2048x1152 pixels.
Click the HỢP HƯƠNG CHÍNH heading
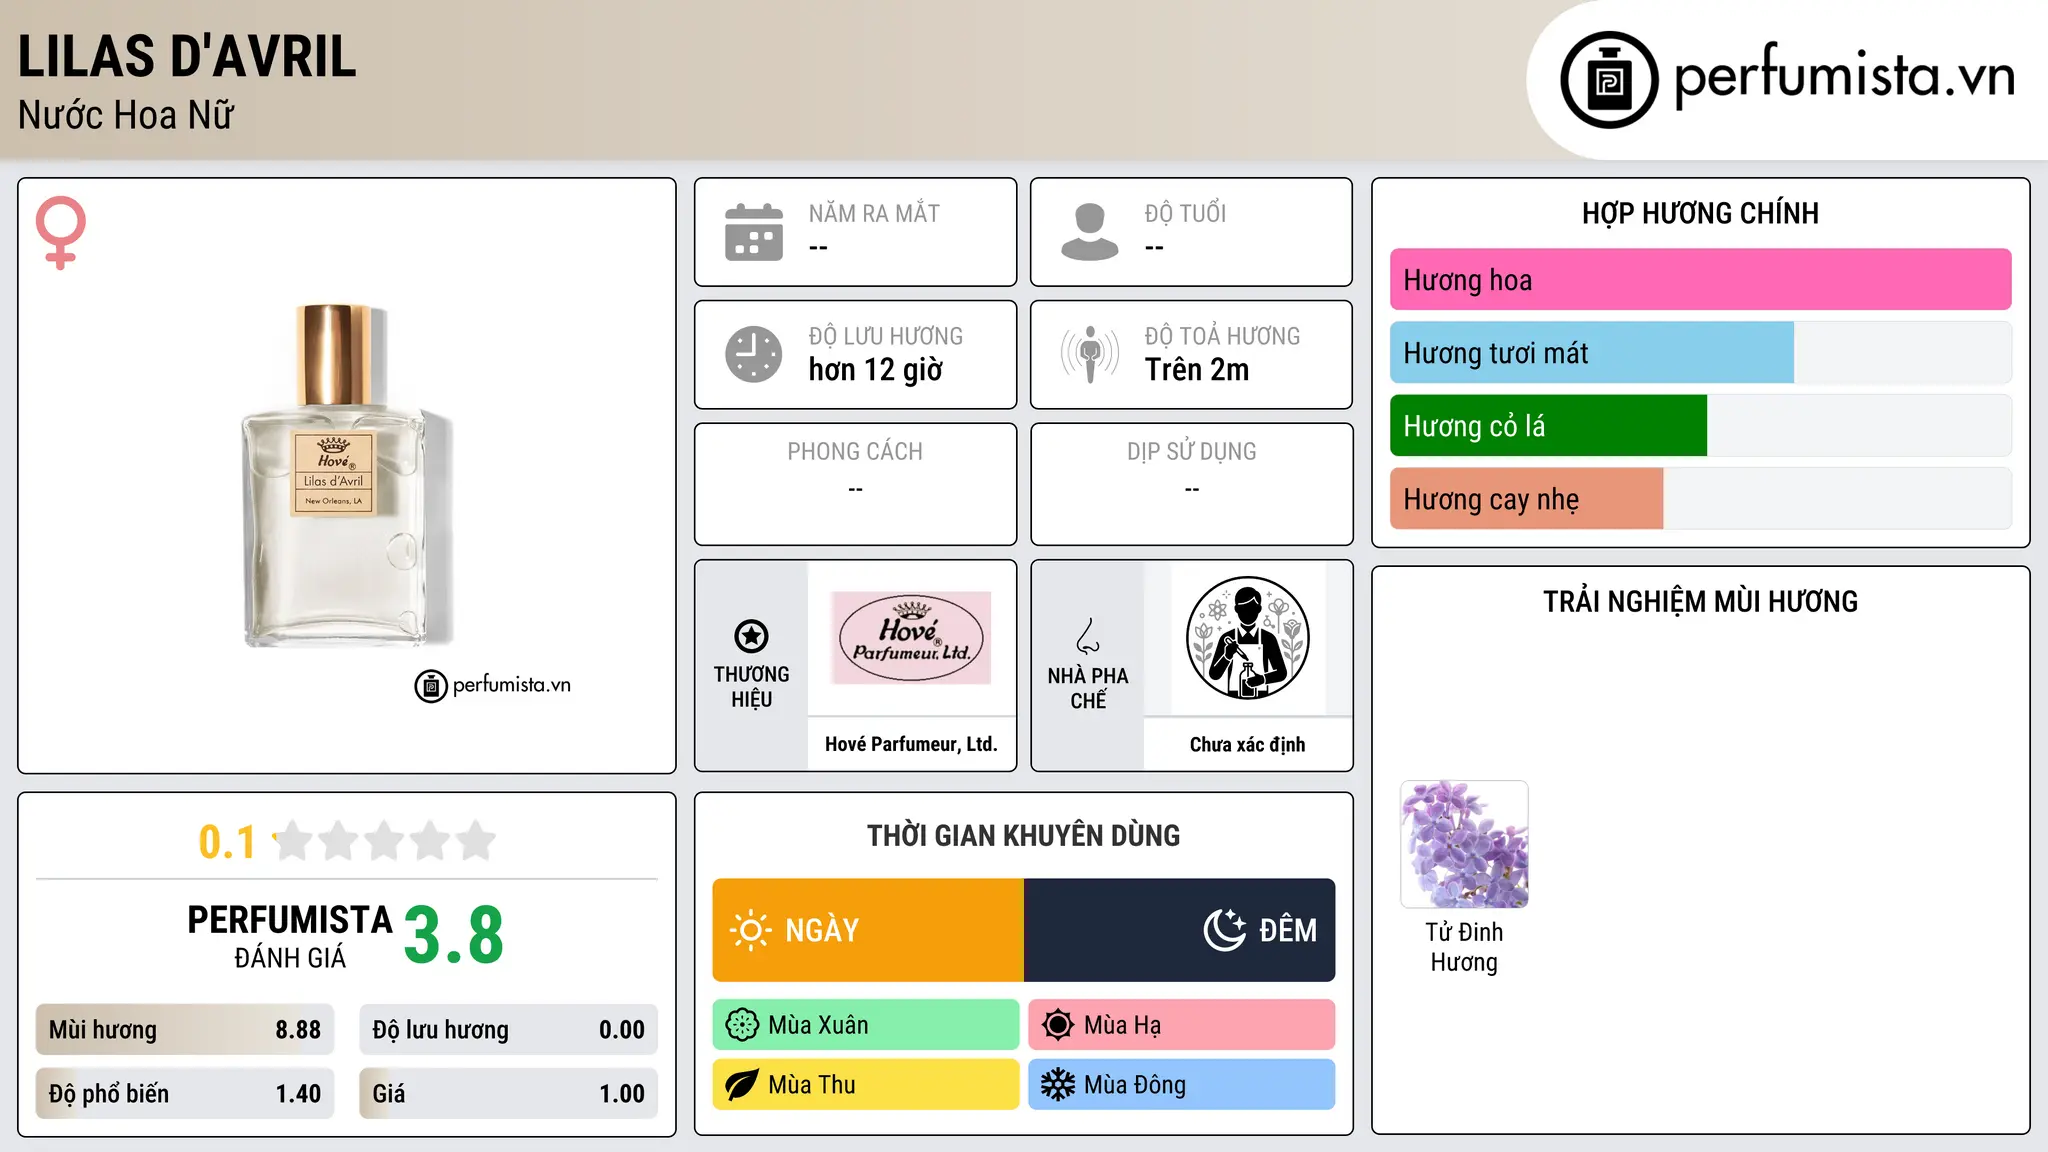(x=1700, y=214)
